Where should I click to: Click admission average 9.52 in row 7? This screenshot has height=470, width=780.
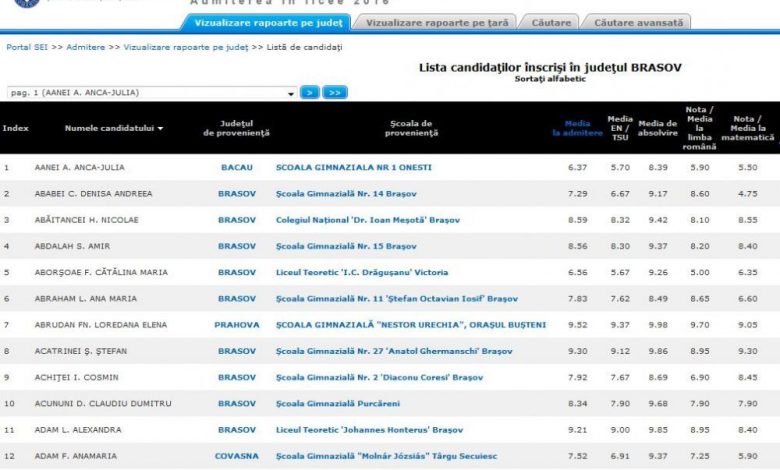pyautogui.click(x=578, y=325)
